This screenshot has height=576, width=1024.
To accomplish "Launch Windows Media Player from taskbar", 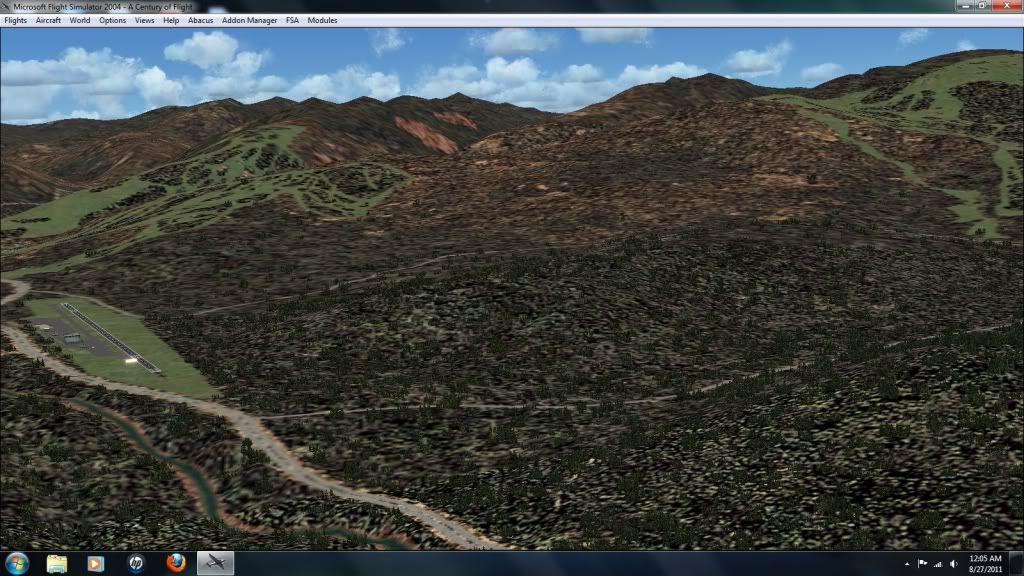I will tap(96, 563).
